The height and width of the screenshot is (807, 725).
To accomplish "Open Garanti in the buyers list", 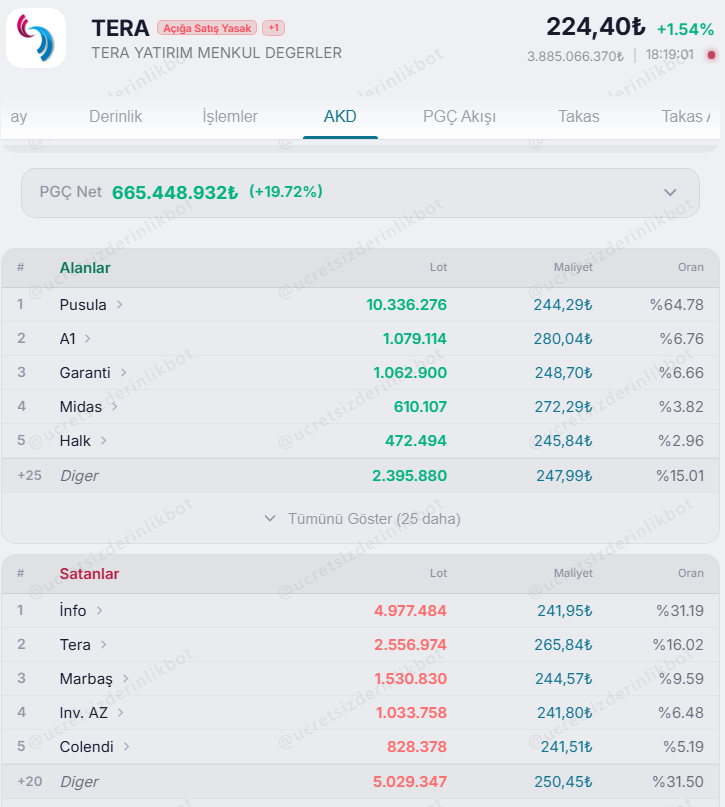I will [85, 373].
